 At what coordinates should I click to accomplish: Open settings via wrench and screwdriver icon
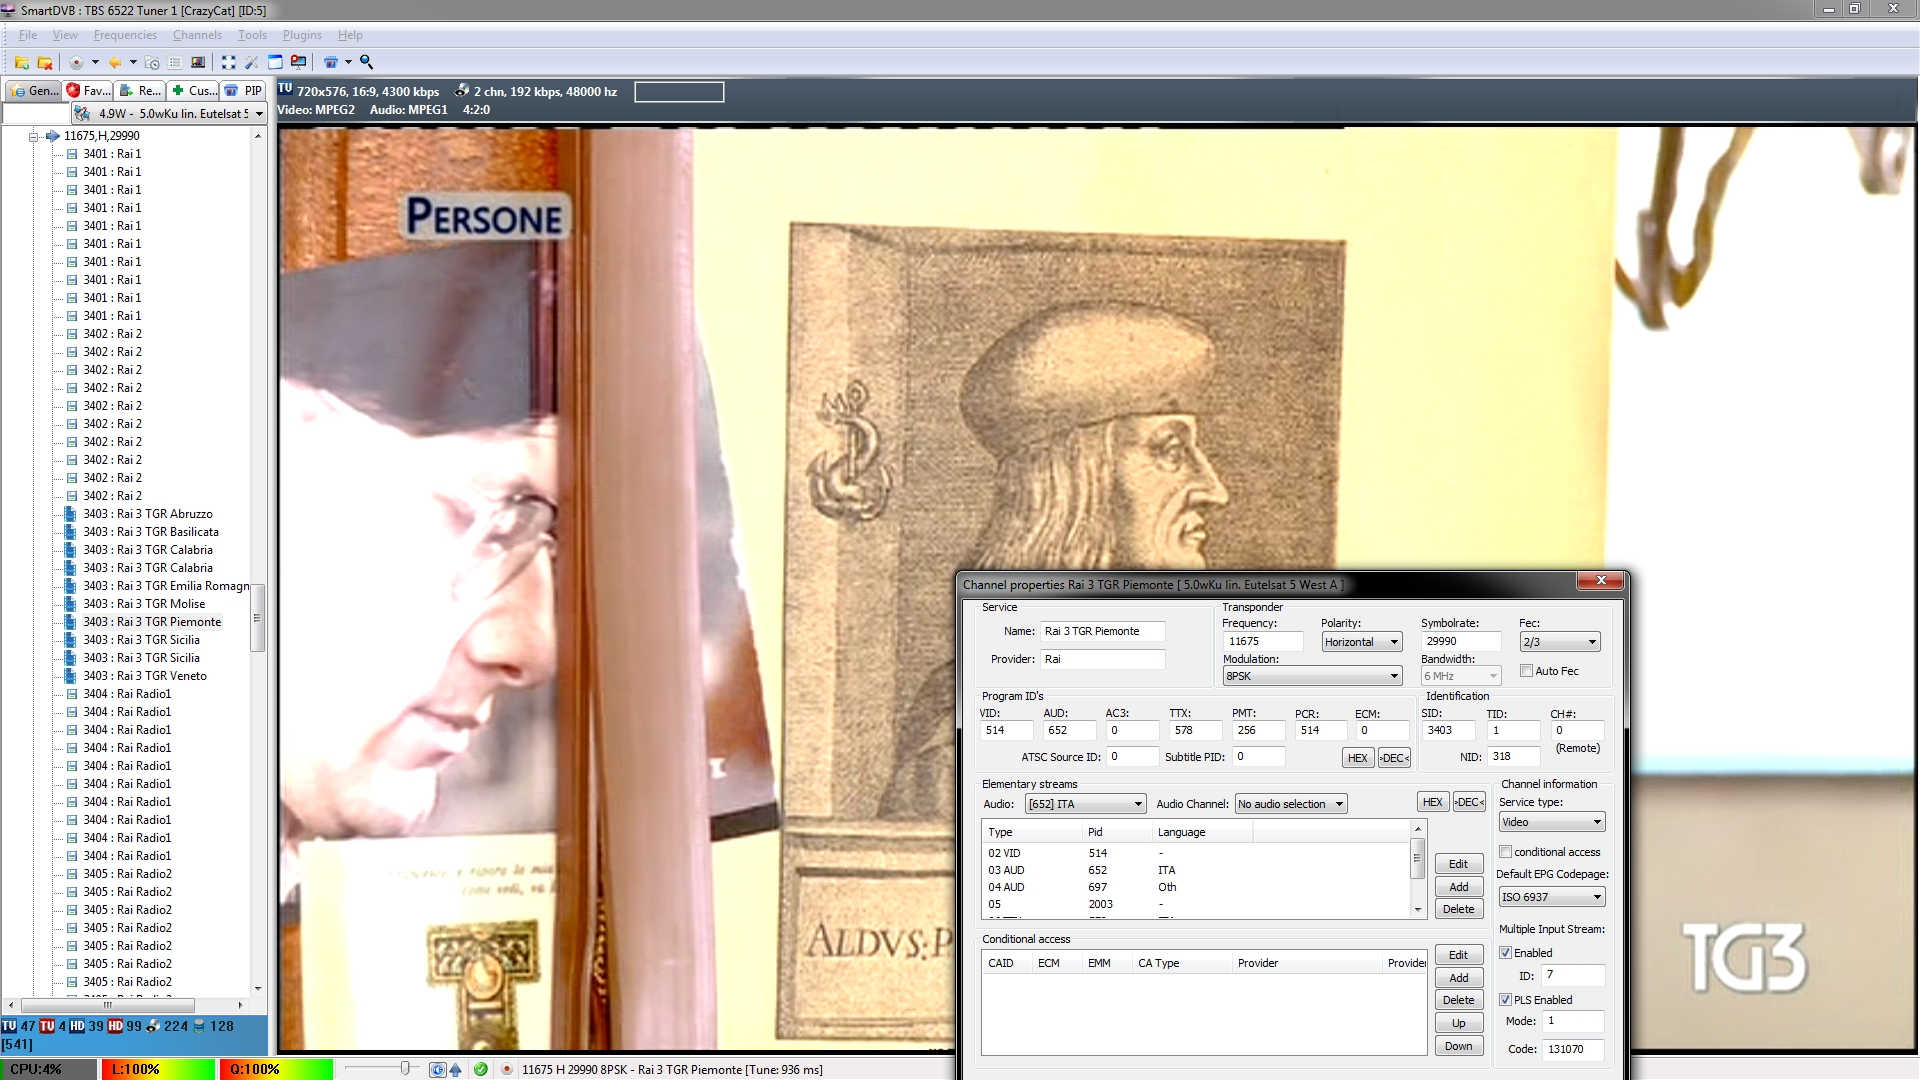coord(252,62)
